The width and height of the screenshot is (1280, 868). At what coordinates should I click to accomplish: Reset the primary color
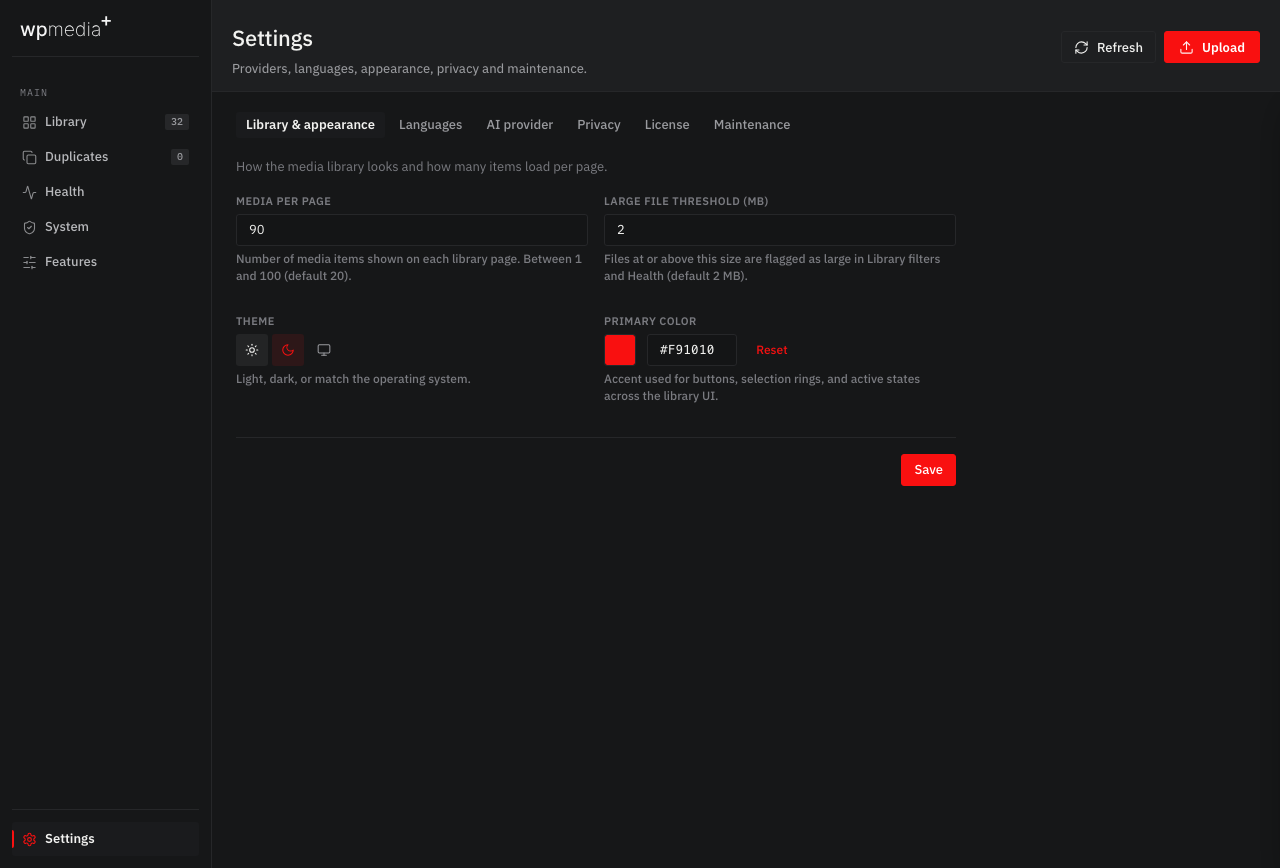[x=772, y=350]
